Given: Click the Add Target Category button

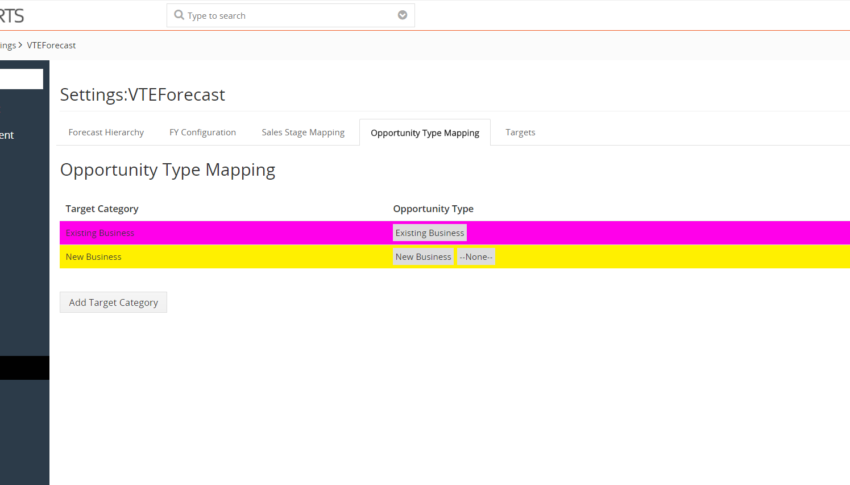Looking at the screenshot, I should 113,302.
